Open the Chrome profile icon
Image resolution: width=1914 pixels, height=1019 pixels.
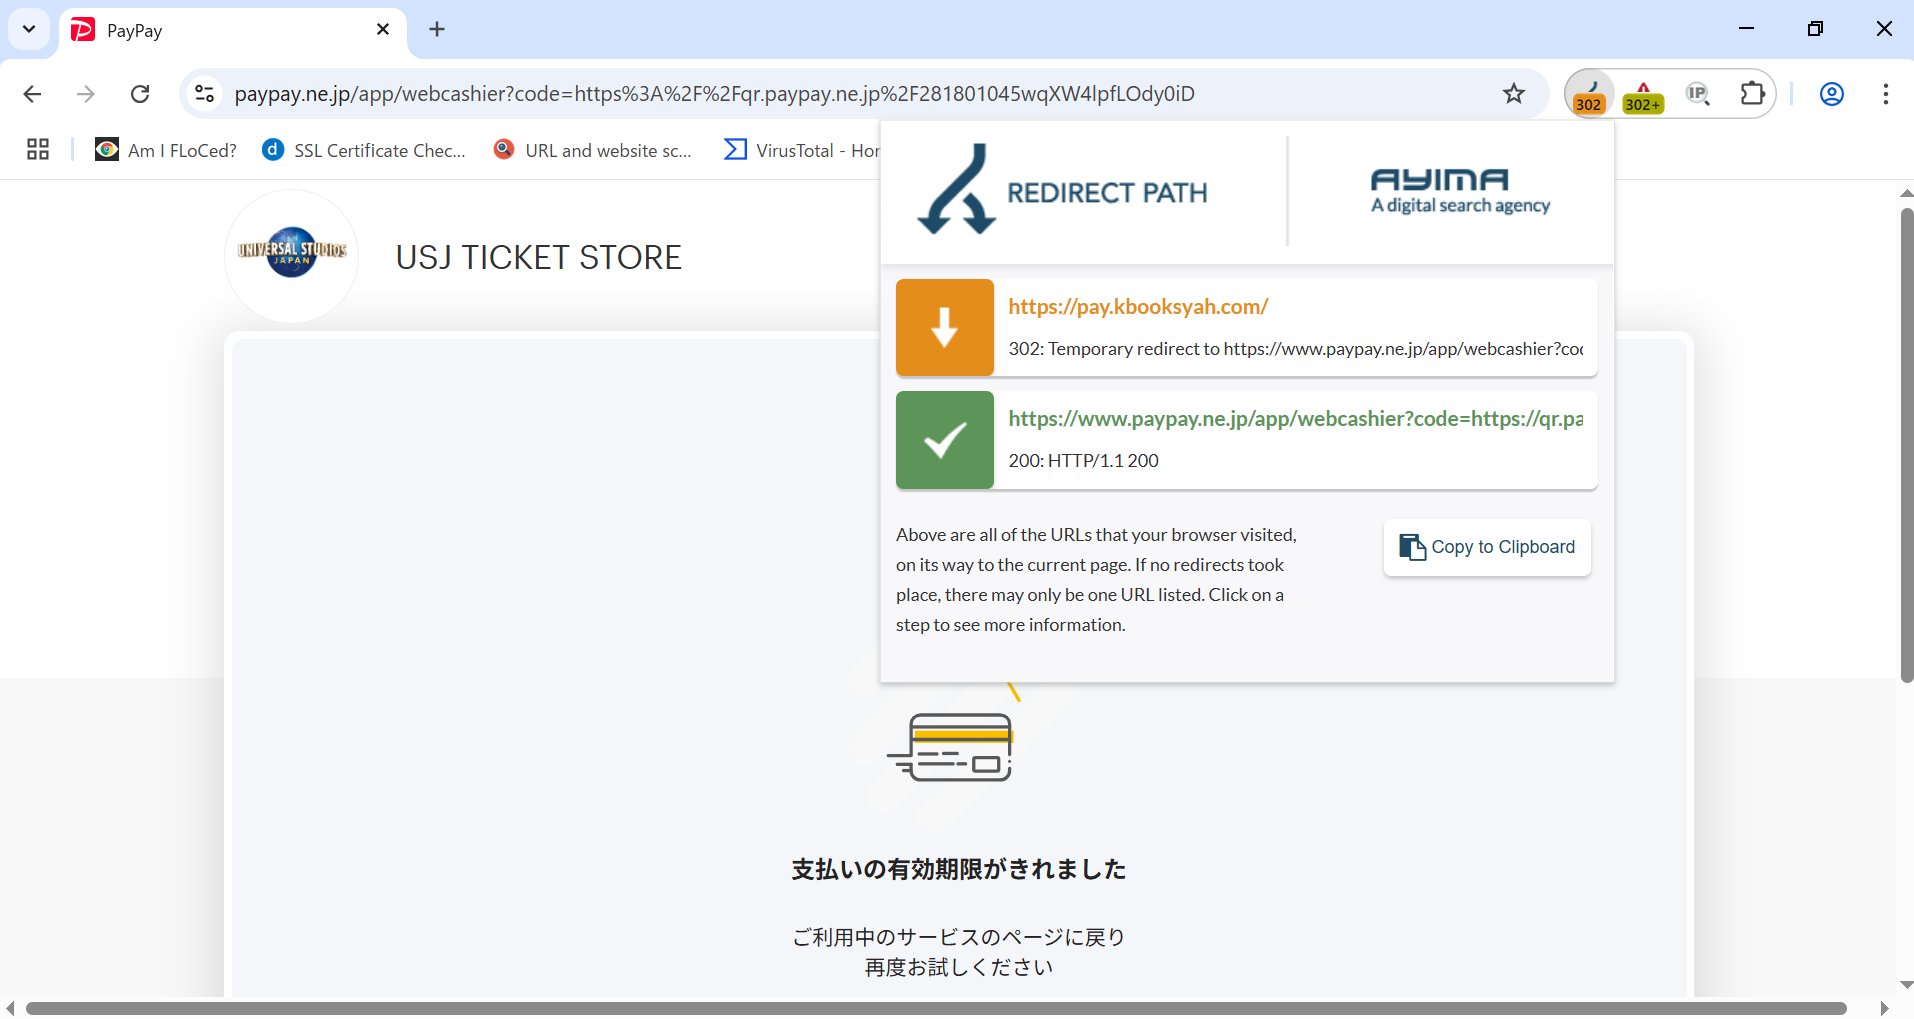coord(1831,94)
